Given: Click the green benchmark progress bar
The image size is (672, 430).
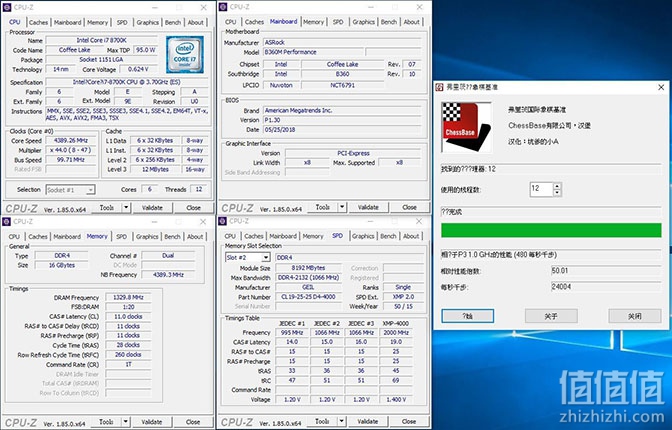Looking at the screenshot, I should click(x=551, y=230).
